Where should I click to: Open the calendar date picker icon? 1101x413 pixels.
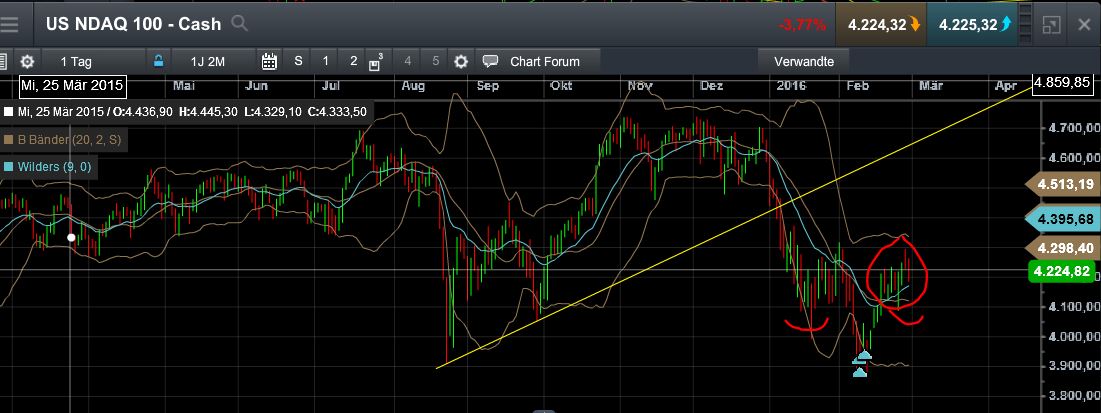[269, 61]
